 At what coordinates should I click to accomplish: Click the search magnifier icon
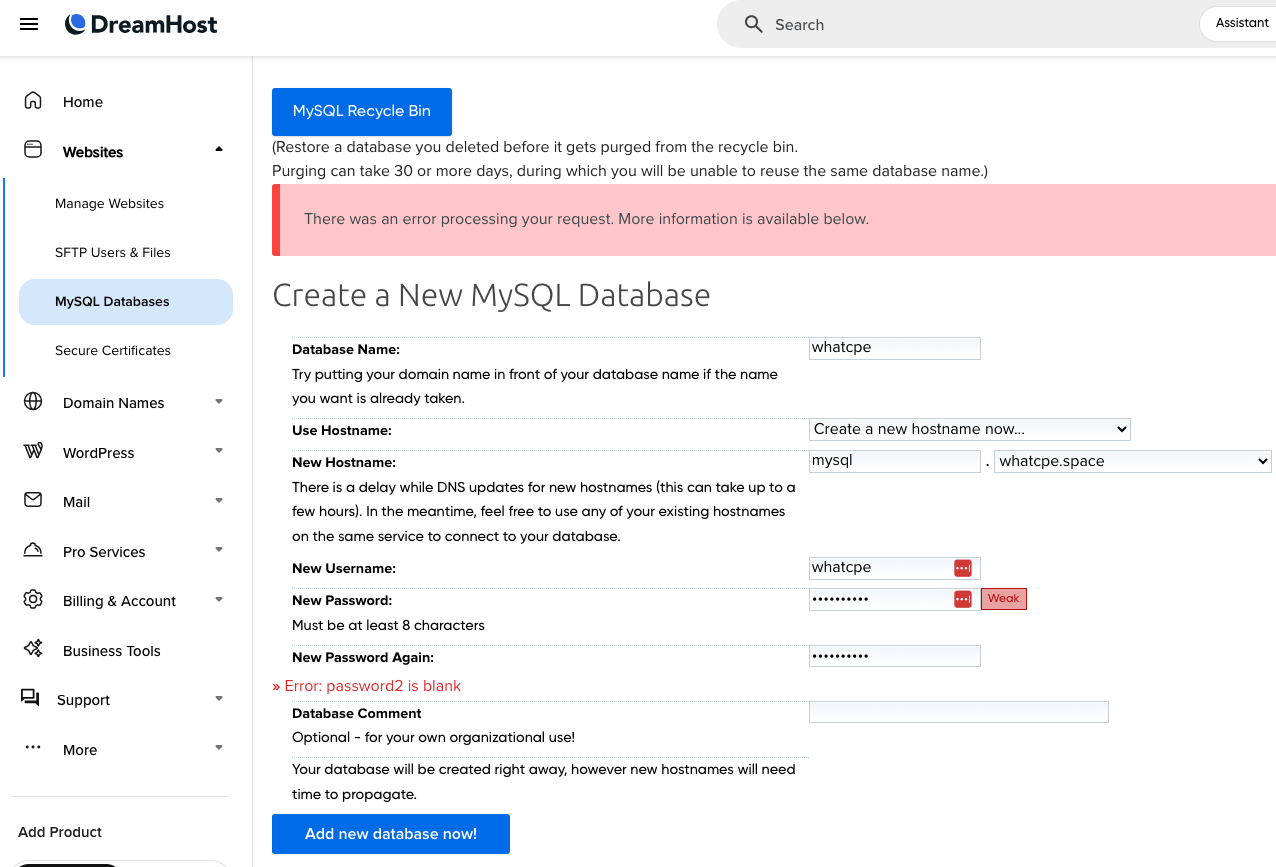(x=753, y=24)
